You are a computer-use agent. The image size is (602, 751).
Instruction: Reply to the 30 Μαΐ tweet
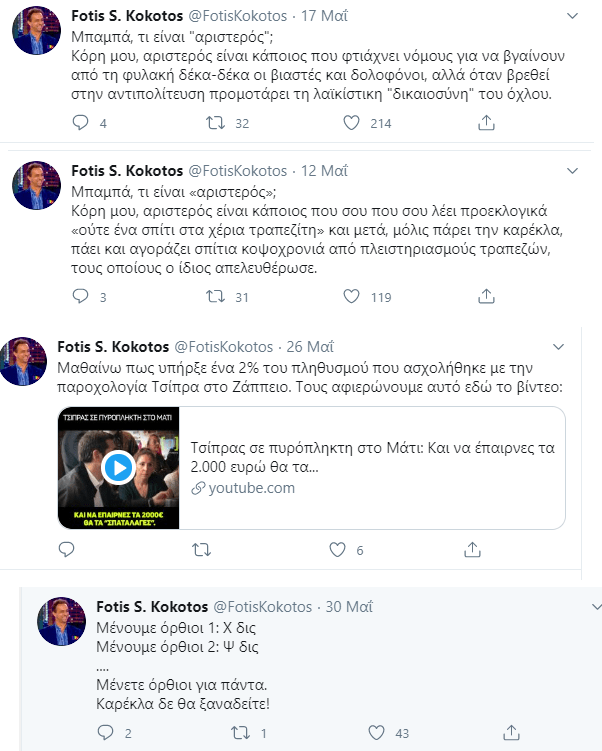click(x=105, y=733)
